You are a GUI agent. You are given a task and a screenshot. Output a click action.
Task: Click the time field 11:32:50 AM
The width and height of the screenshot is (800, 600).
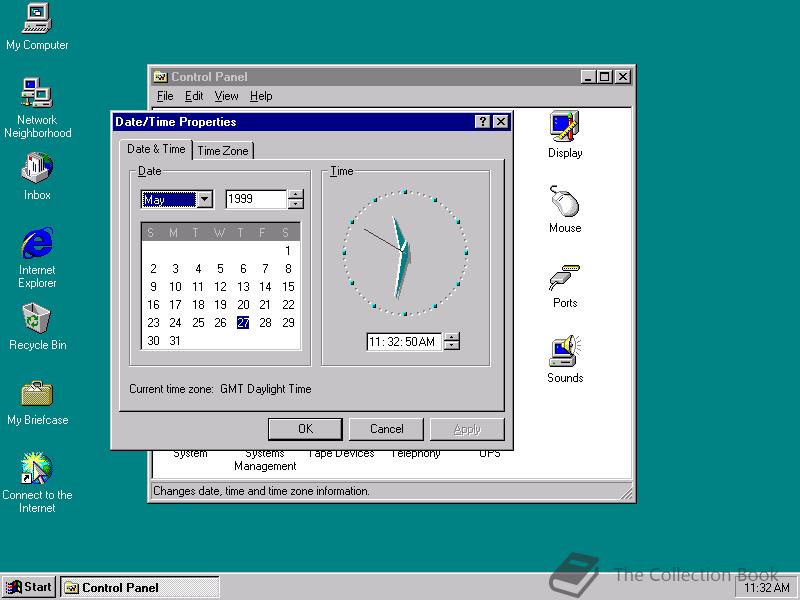coord(404,341)
